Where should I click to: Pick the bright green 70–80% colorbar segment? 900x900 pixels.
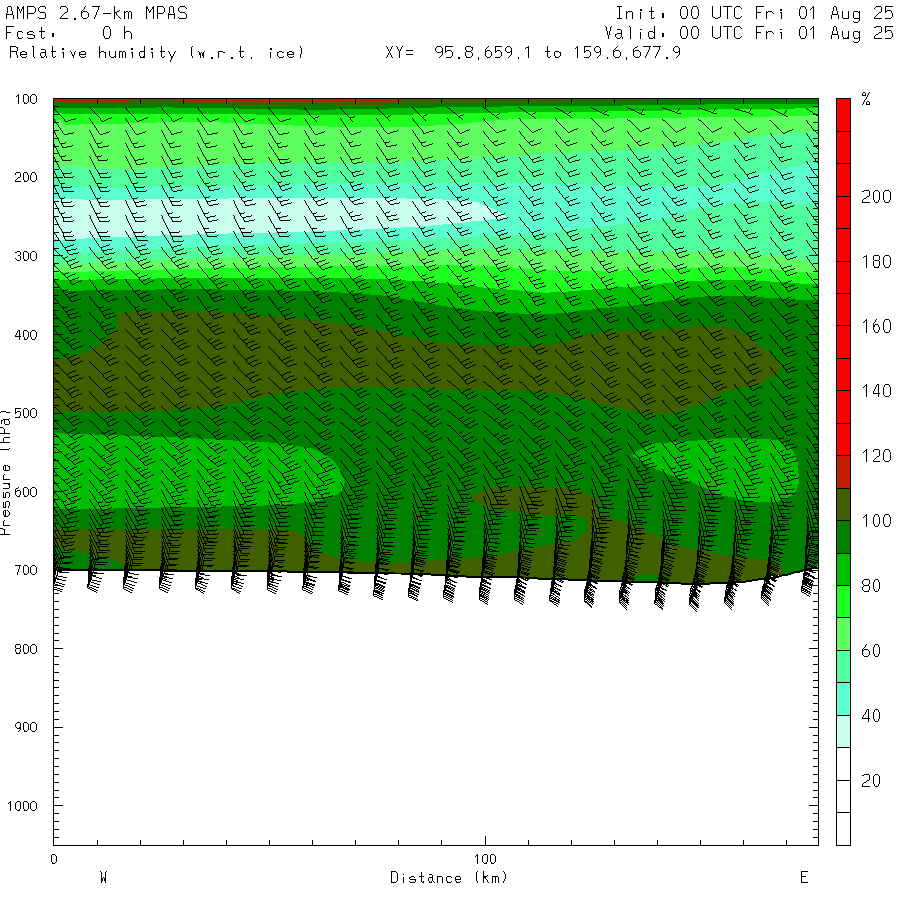843,602
